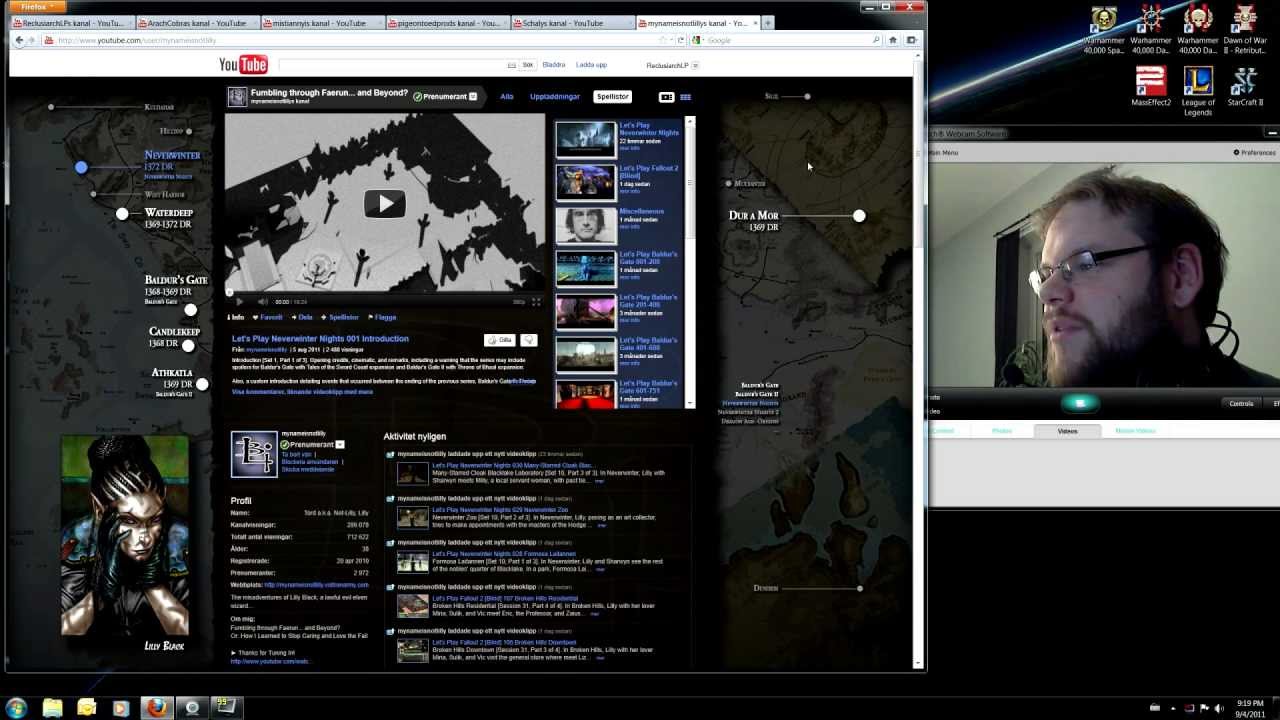
Task: Mute the video player volume icon
Action: click(x=263, y=301)
